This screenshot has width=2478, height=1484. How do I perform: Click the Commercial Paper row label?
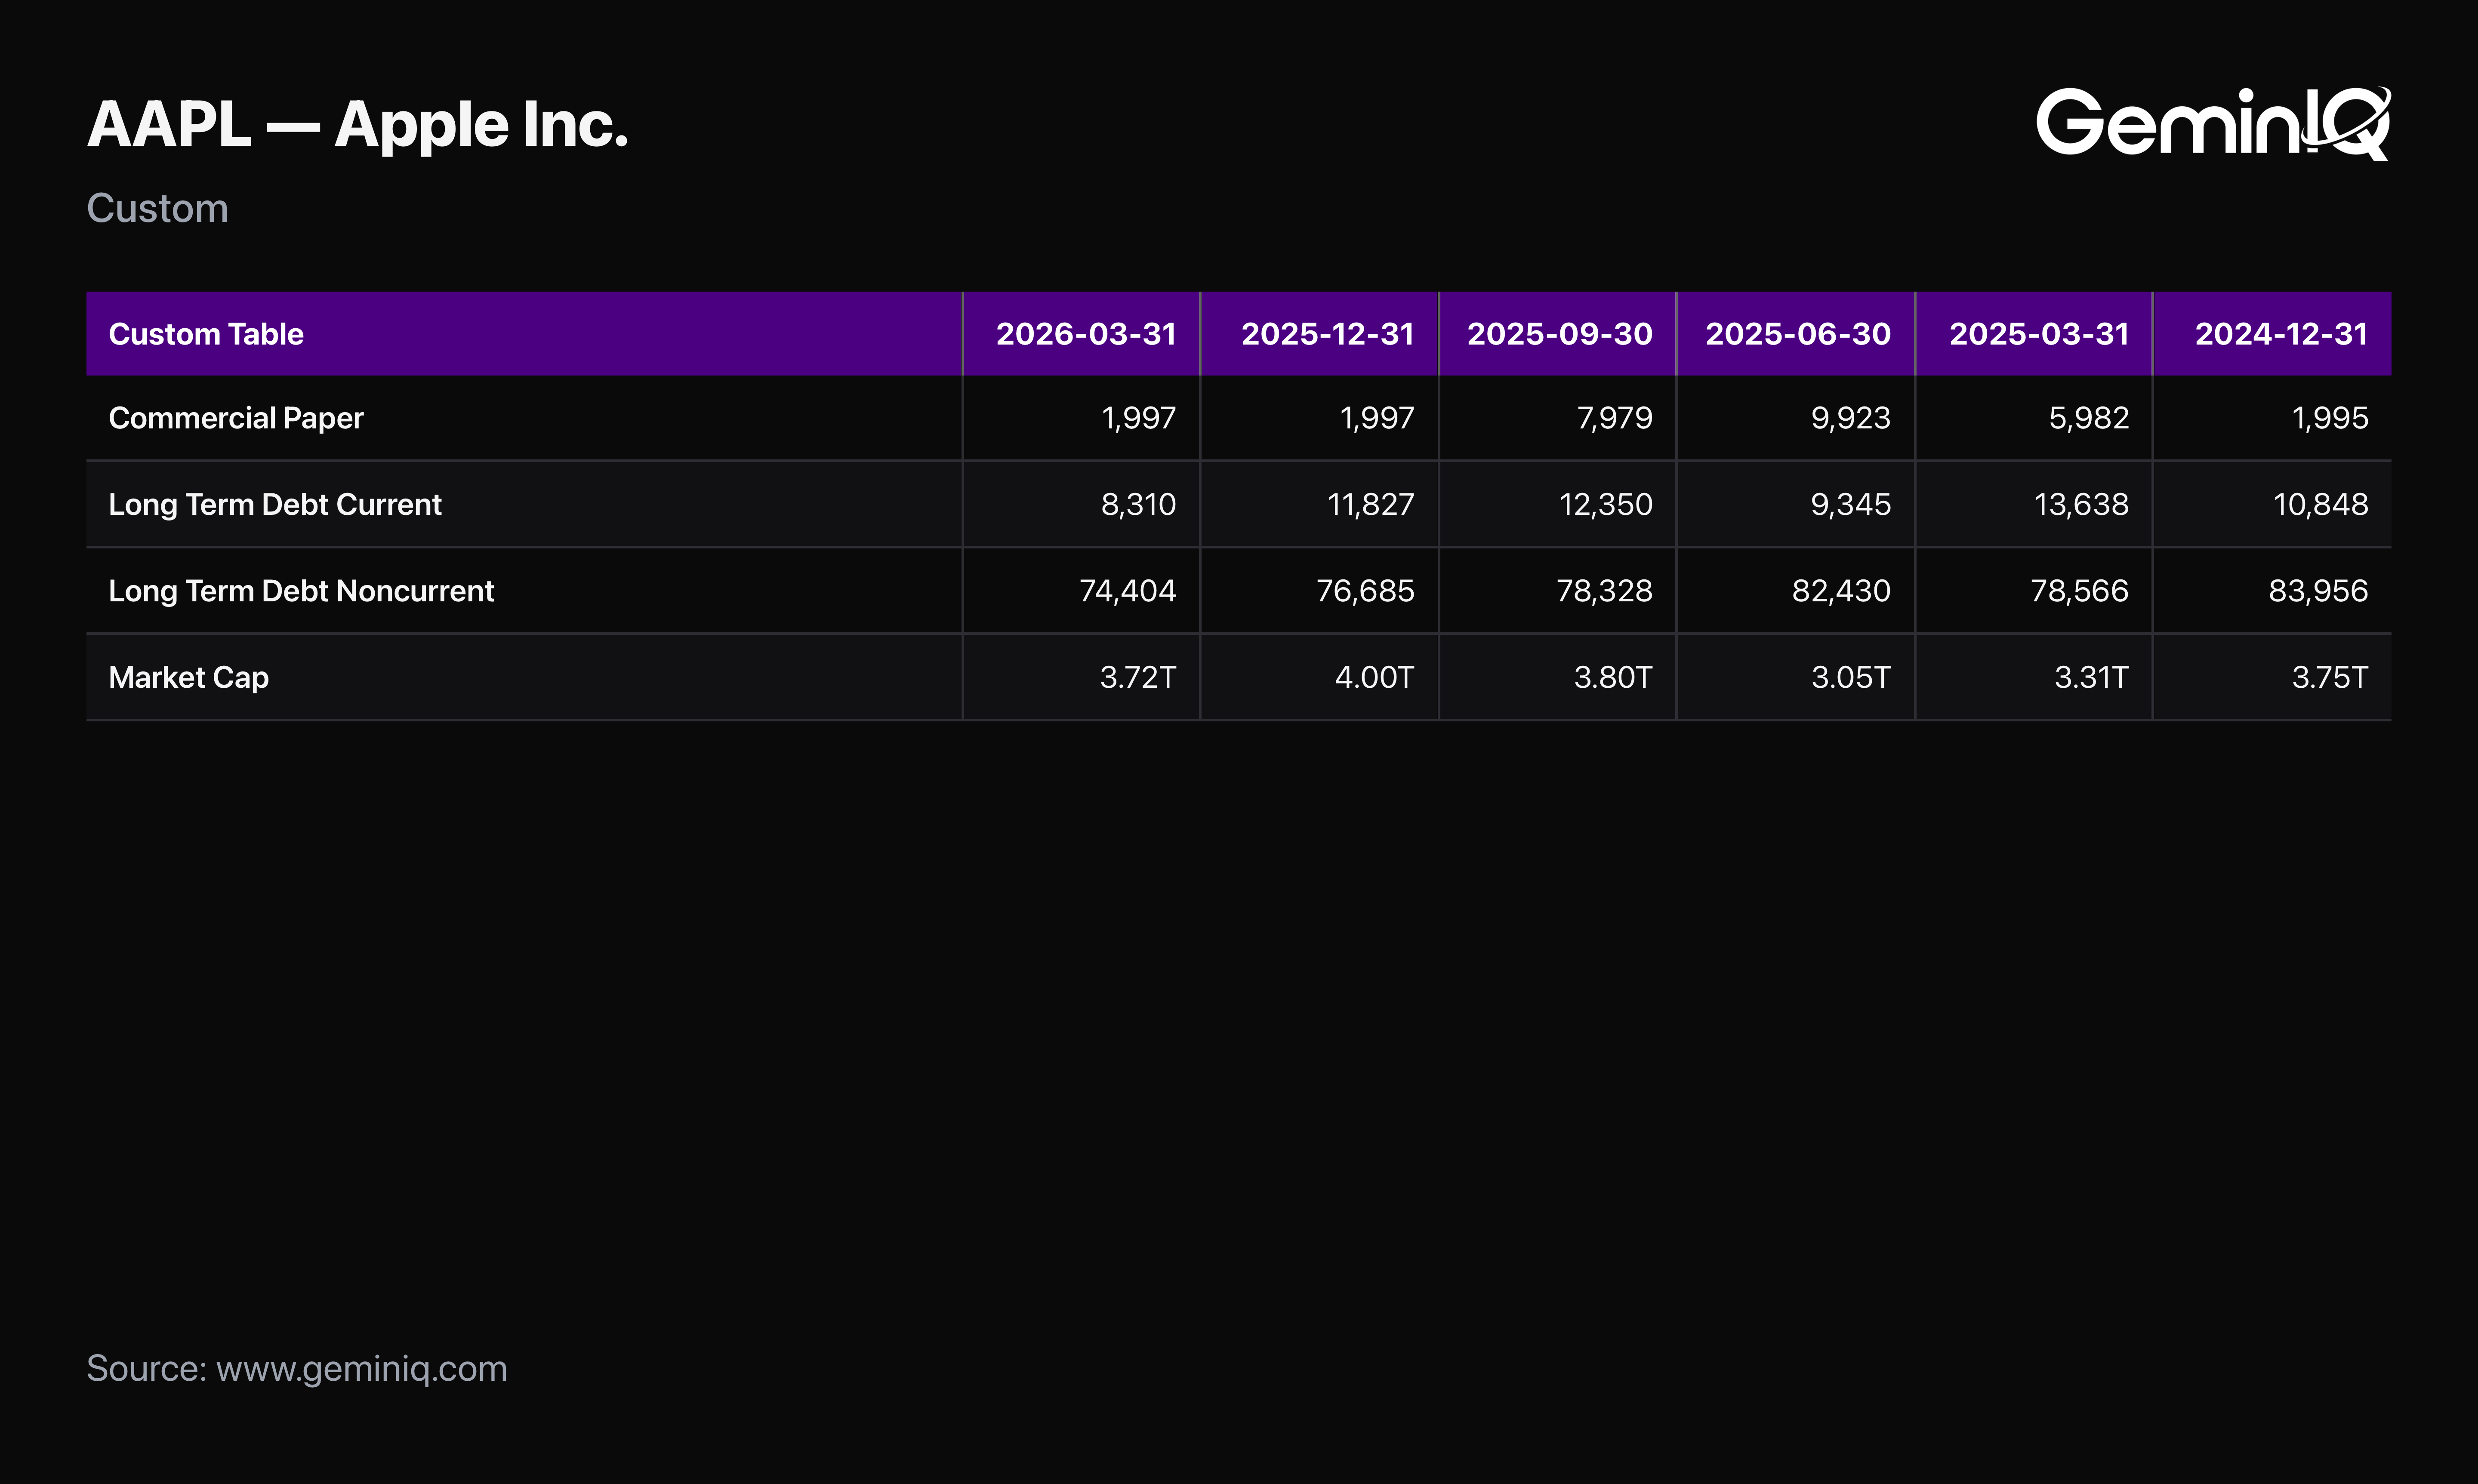(236, 418)
